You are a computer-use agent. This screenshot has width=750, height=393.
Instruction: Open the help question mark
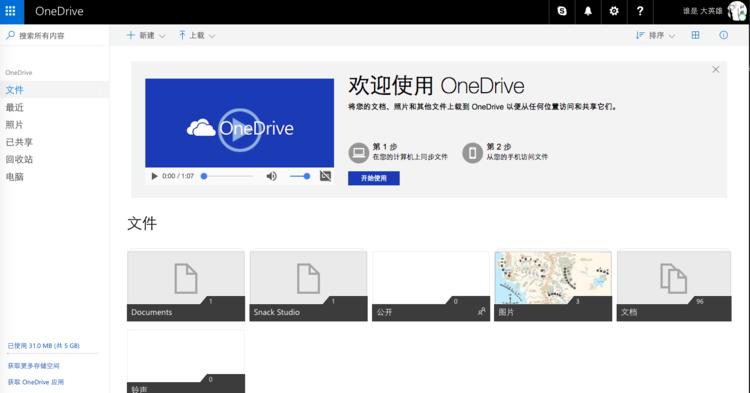[x=640, y=11]
